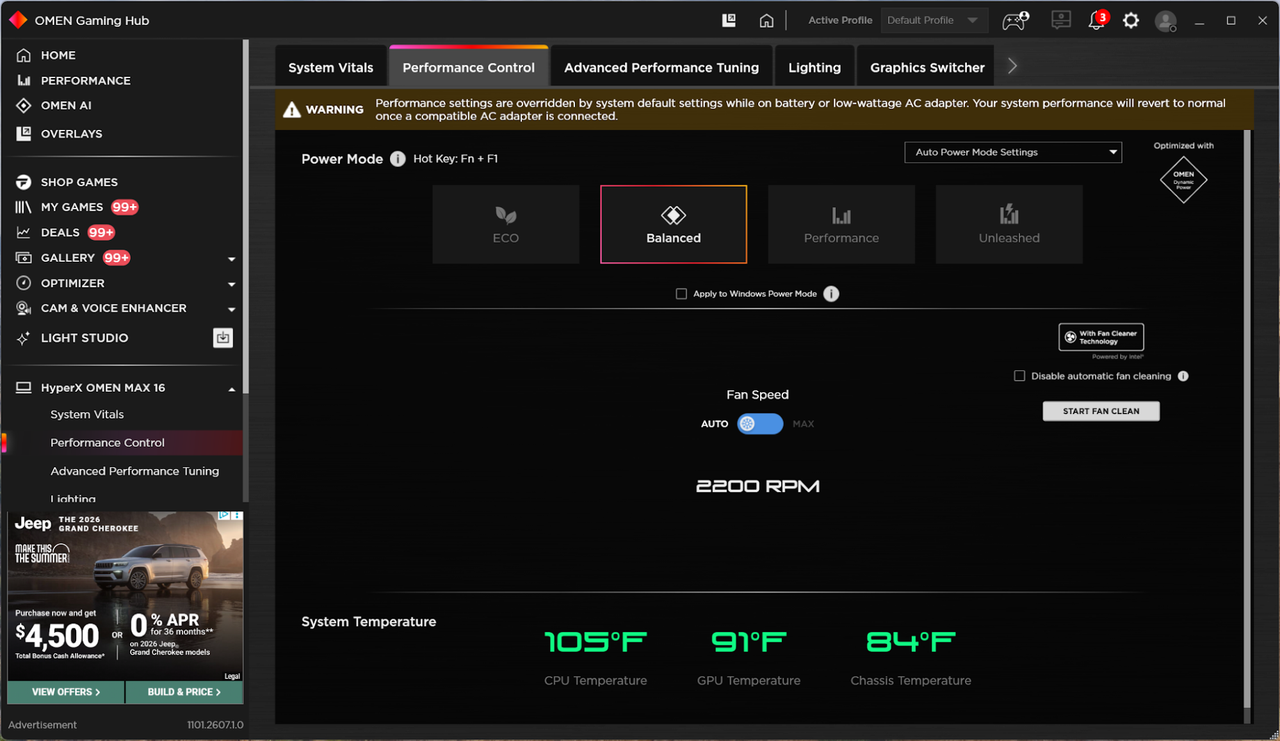
Task: Click the Start Fan Clean button
Action: tap(1101, 411)
